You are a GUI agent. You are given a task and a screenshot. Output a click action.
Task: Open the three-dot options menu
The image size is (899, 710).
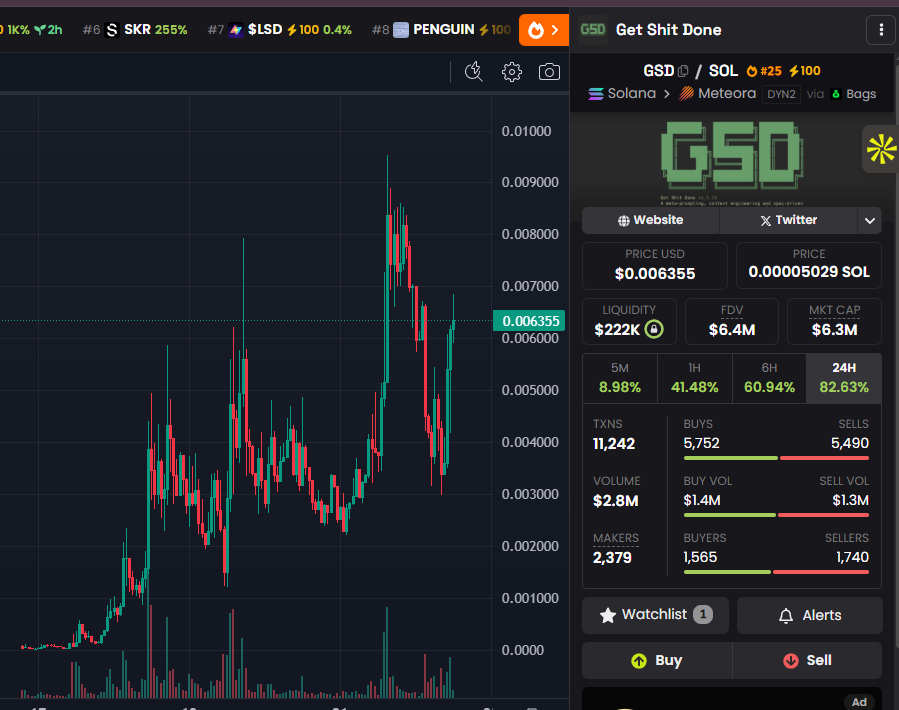click(x=881, y=30)
